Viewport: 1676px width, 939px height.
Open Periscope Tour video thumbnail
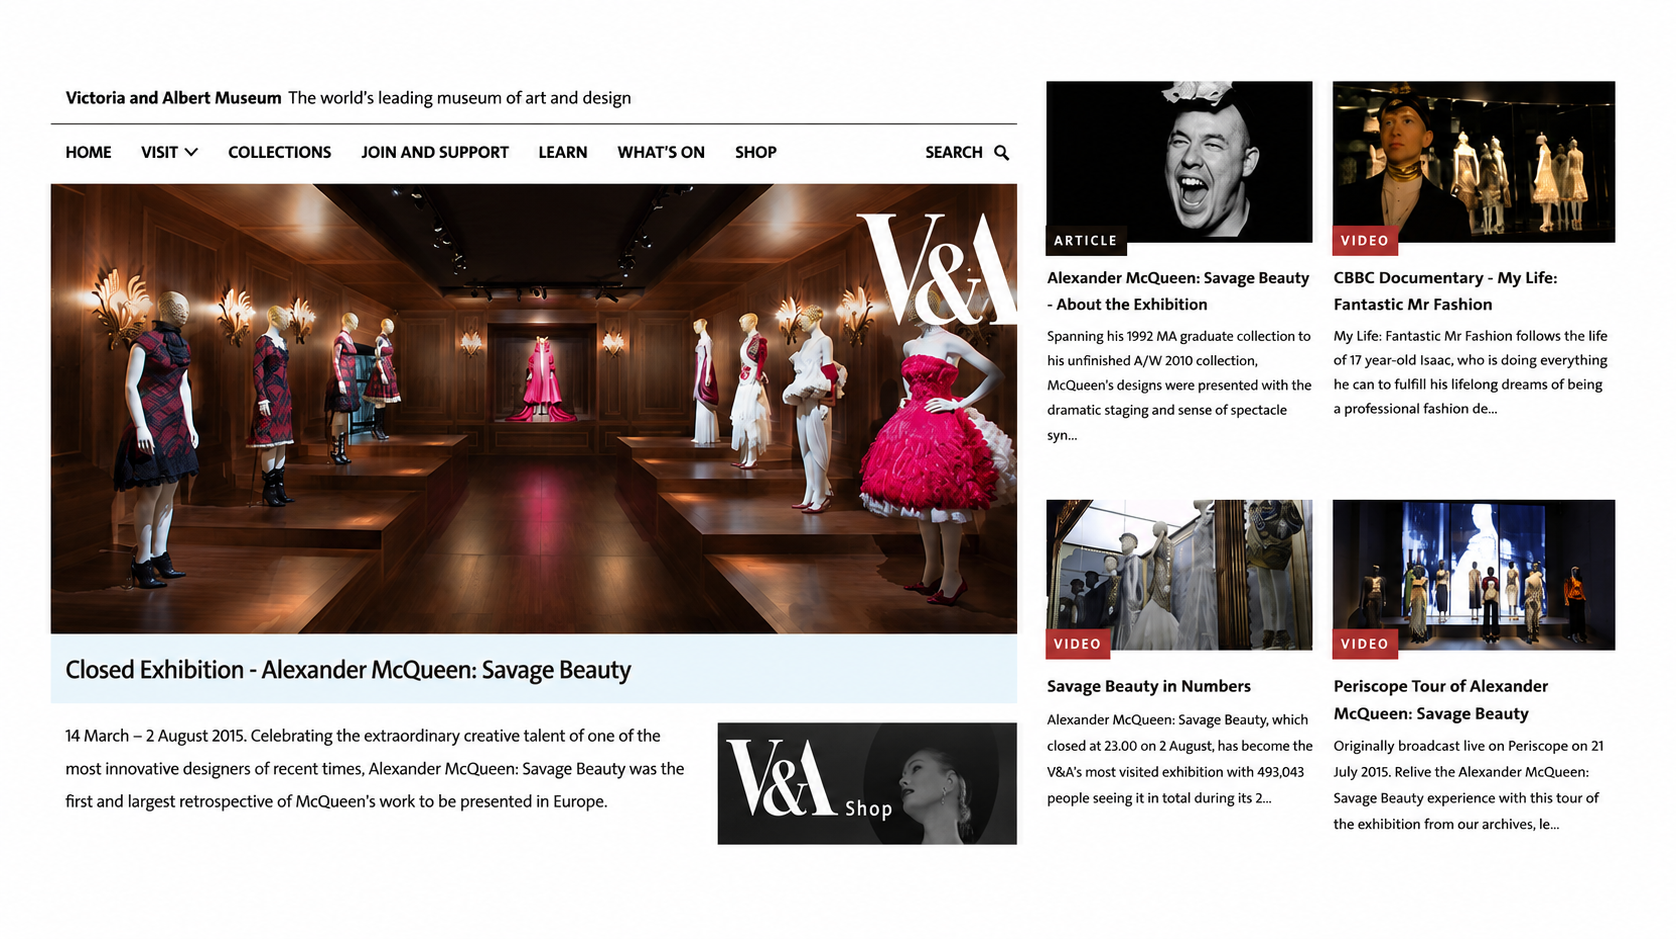[x=1473, y=575]
